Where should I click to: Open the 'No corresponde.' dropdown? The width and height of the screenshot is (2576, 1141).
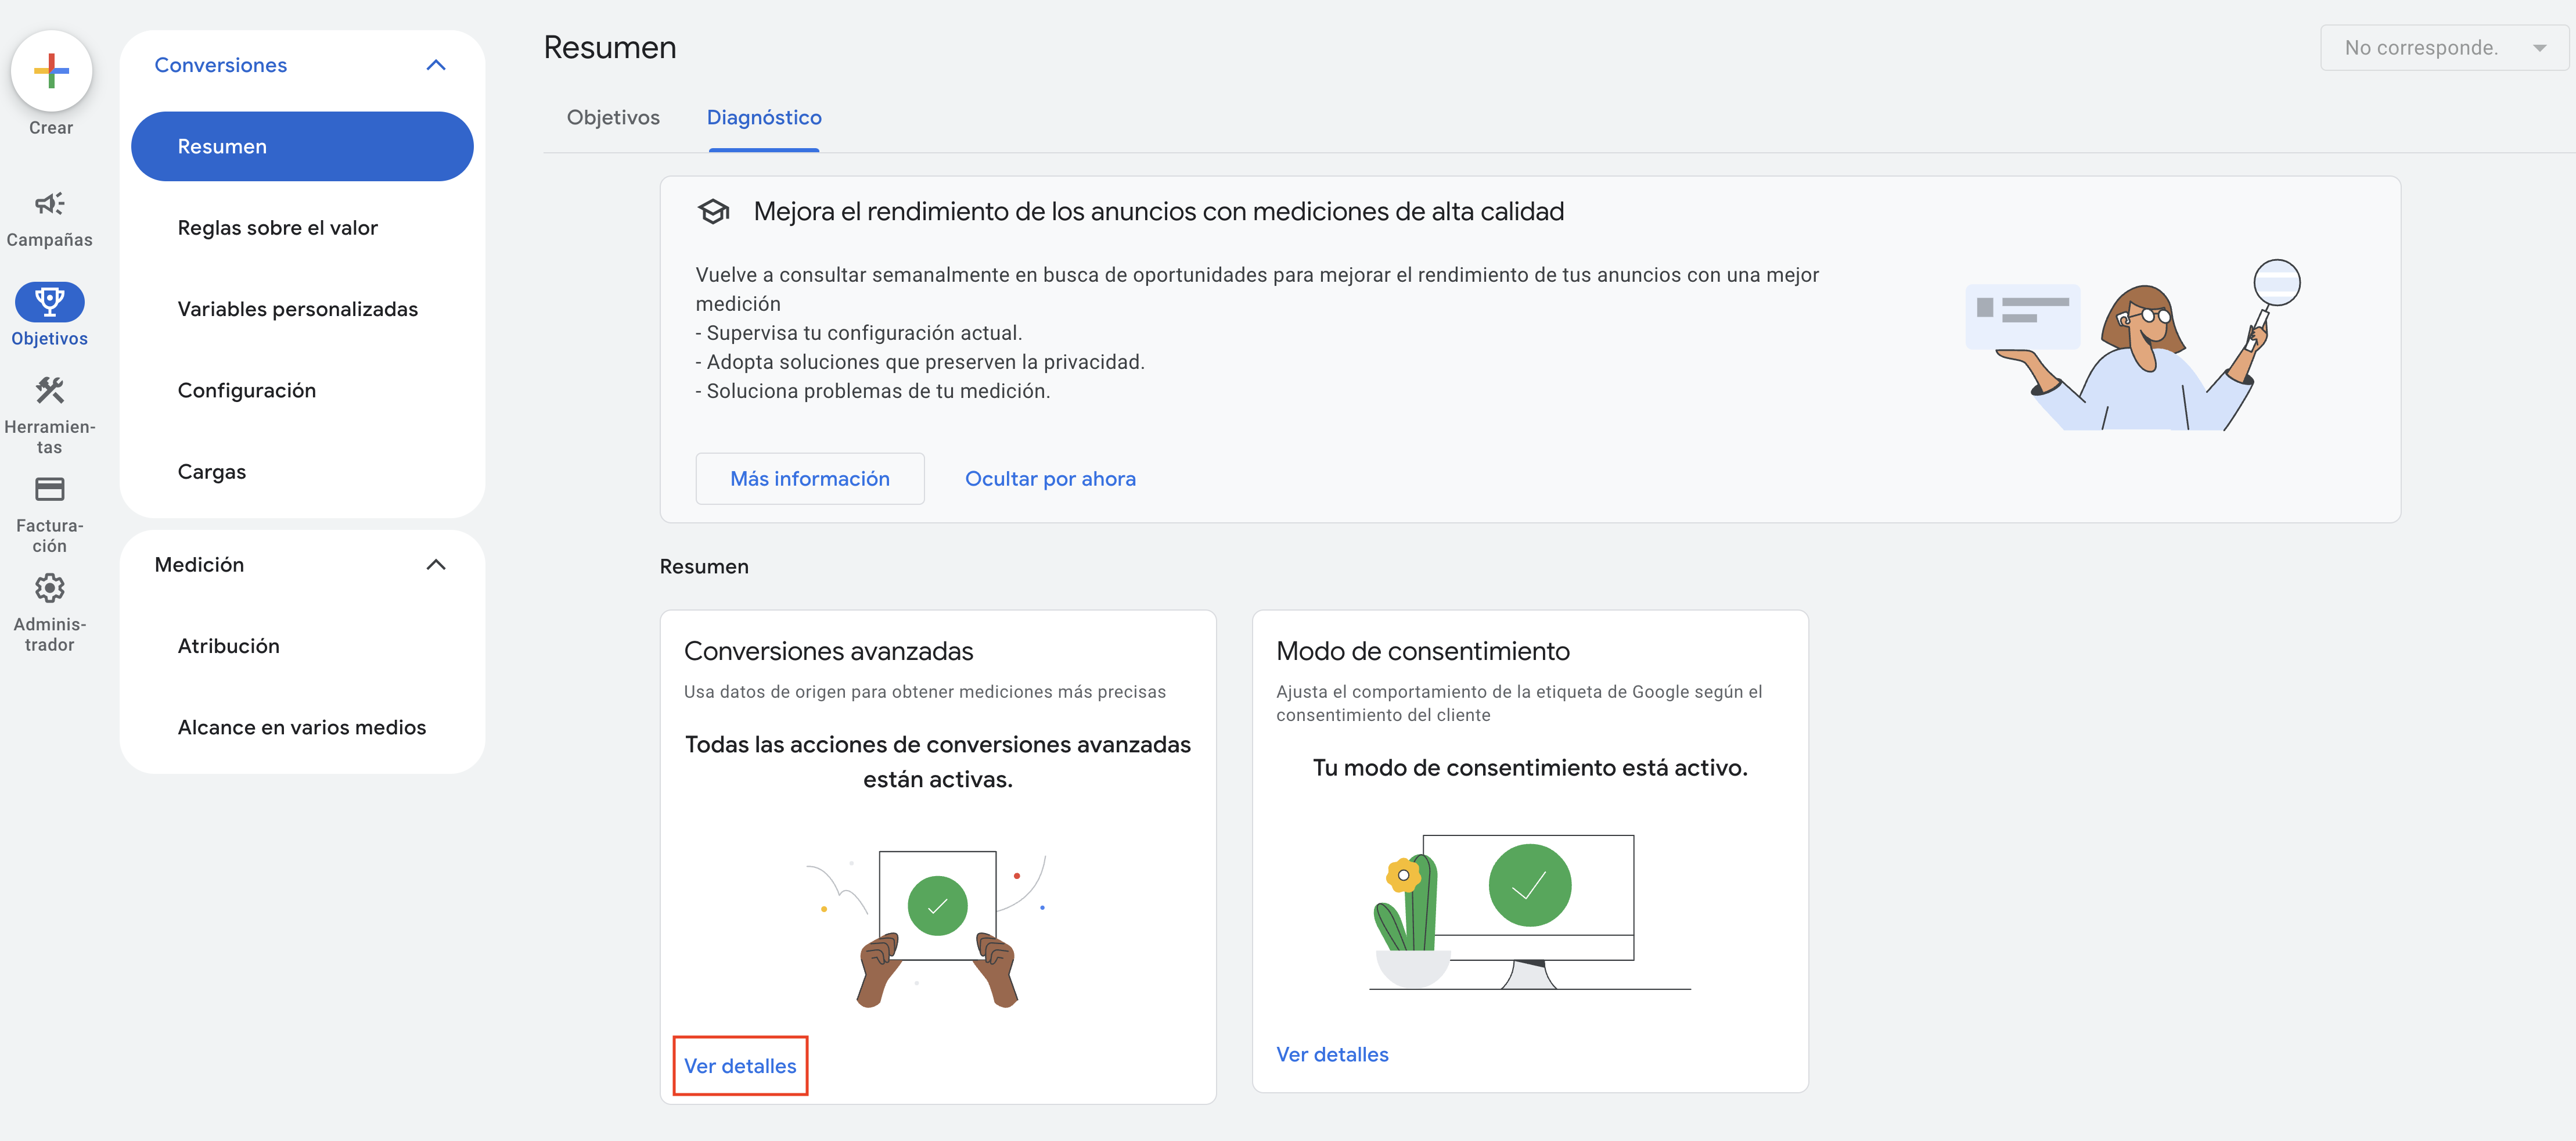pyautogui.click(x=2443, y=48)
